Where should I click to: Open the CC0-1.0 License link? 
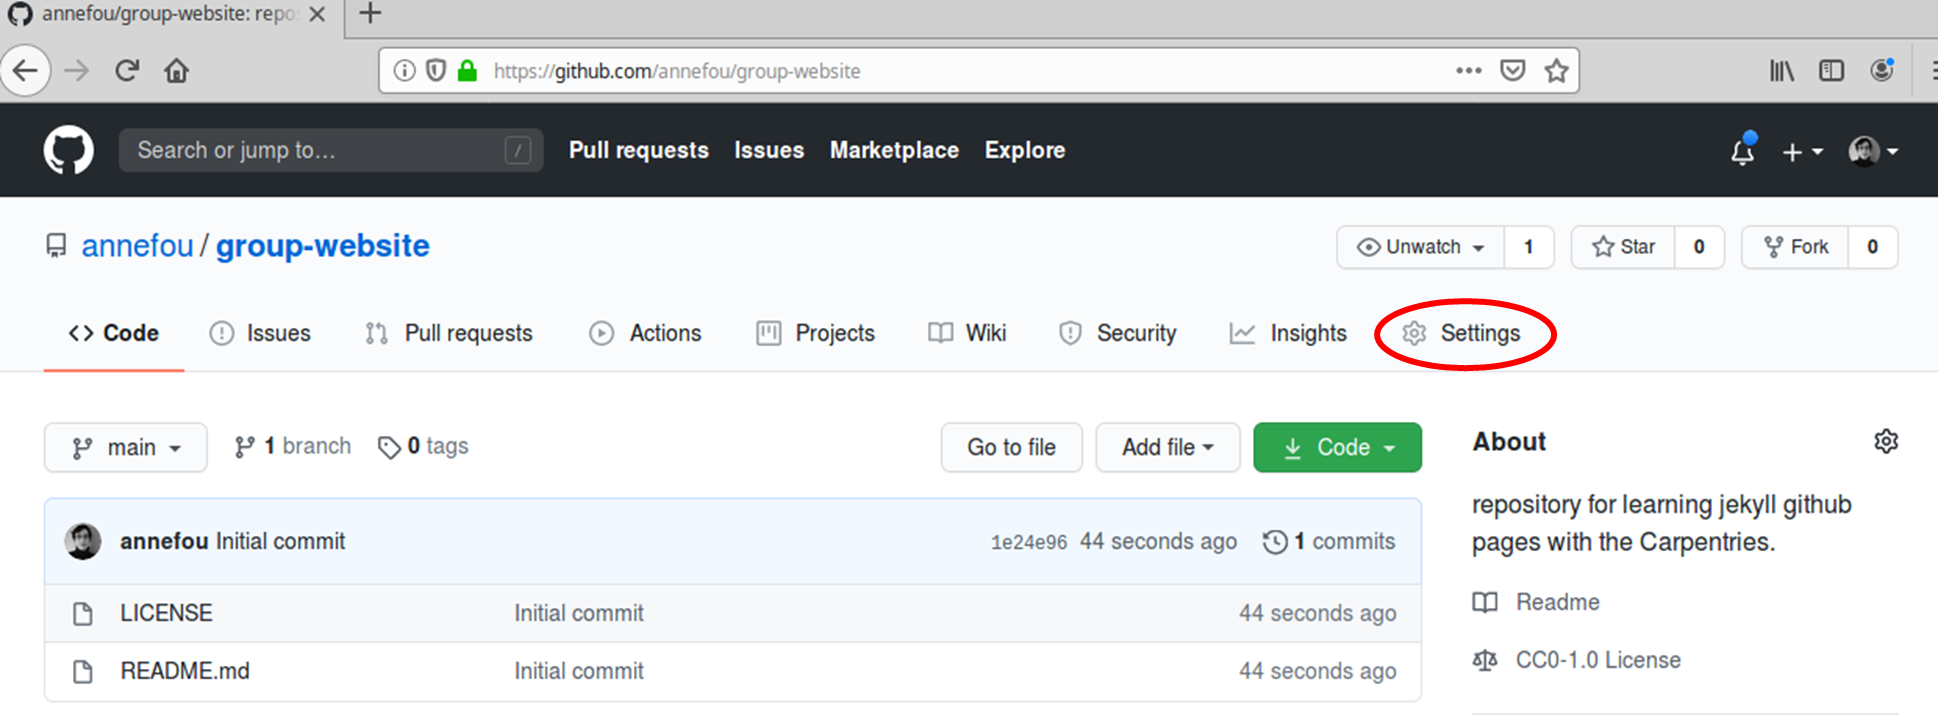point(1577,660)
